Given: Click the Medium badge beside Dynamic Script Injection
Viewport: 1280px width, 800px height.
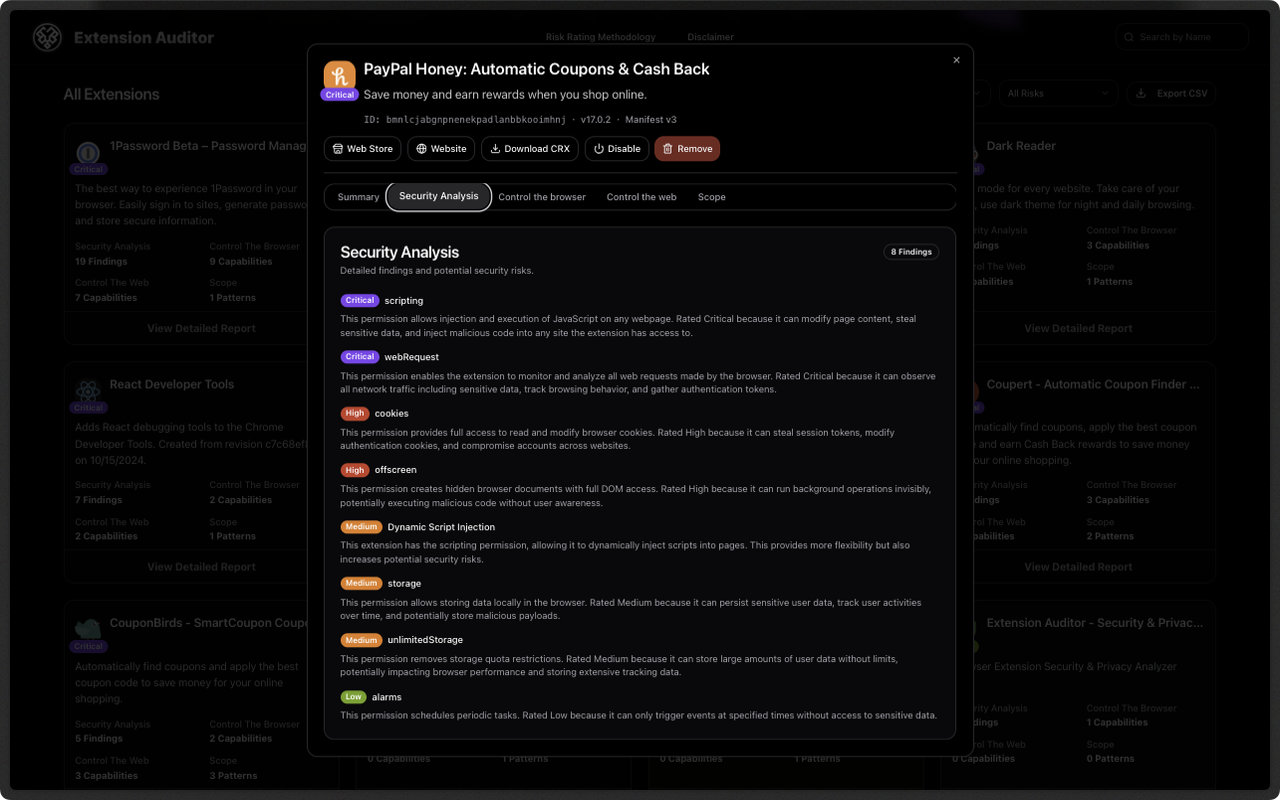Looking at the screenshot, I should pyautogui.click(x=361, y=526).
